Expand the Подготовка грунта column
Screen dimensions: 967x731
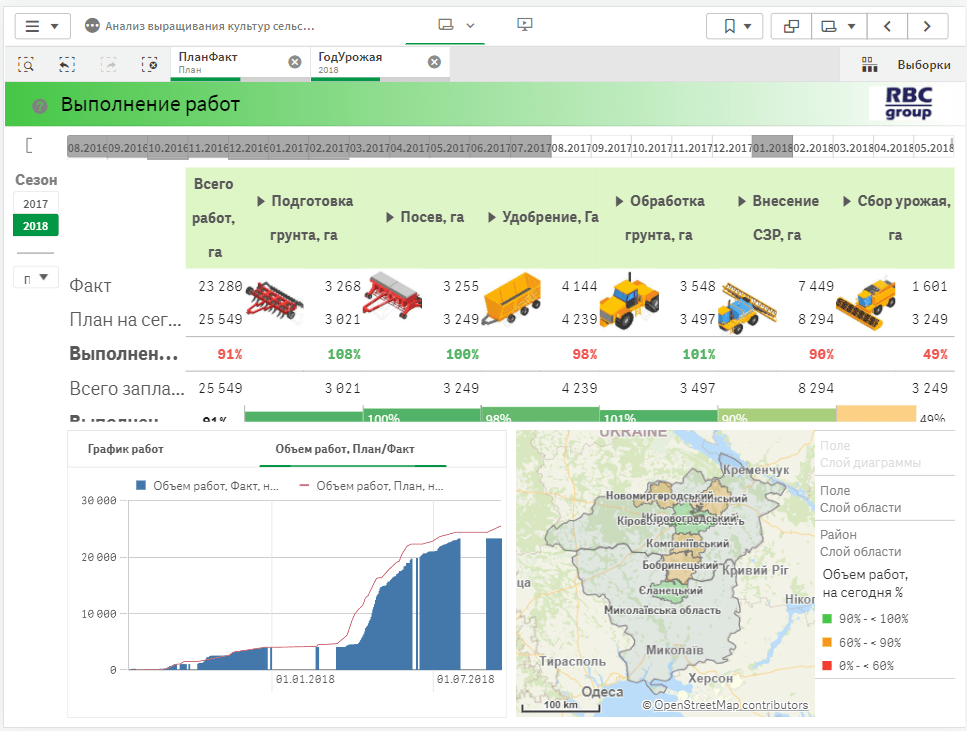(x=262, y=201)
